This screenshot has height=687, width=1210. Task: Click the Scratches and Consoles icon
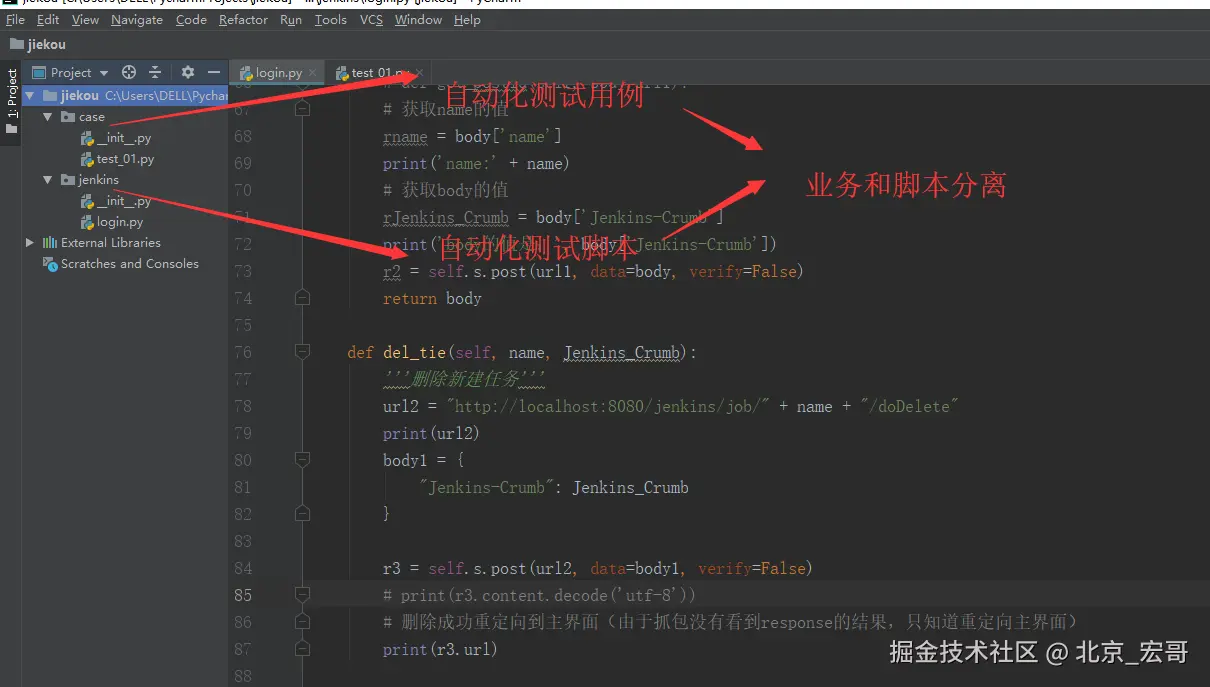click(x=49, y=264)
